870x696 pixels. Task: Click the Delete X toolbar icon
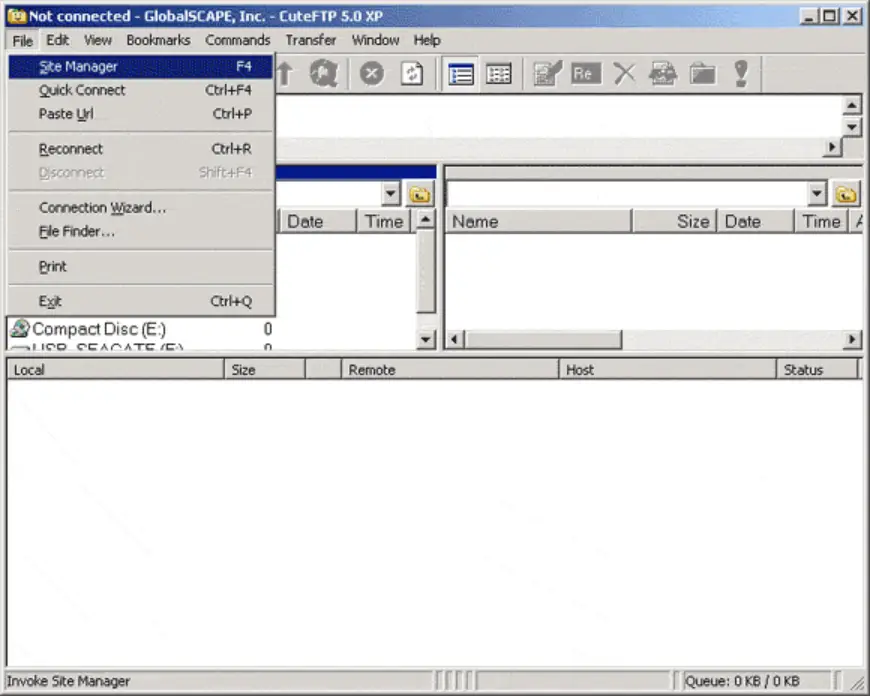(x=624, y=74)
